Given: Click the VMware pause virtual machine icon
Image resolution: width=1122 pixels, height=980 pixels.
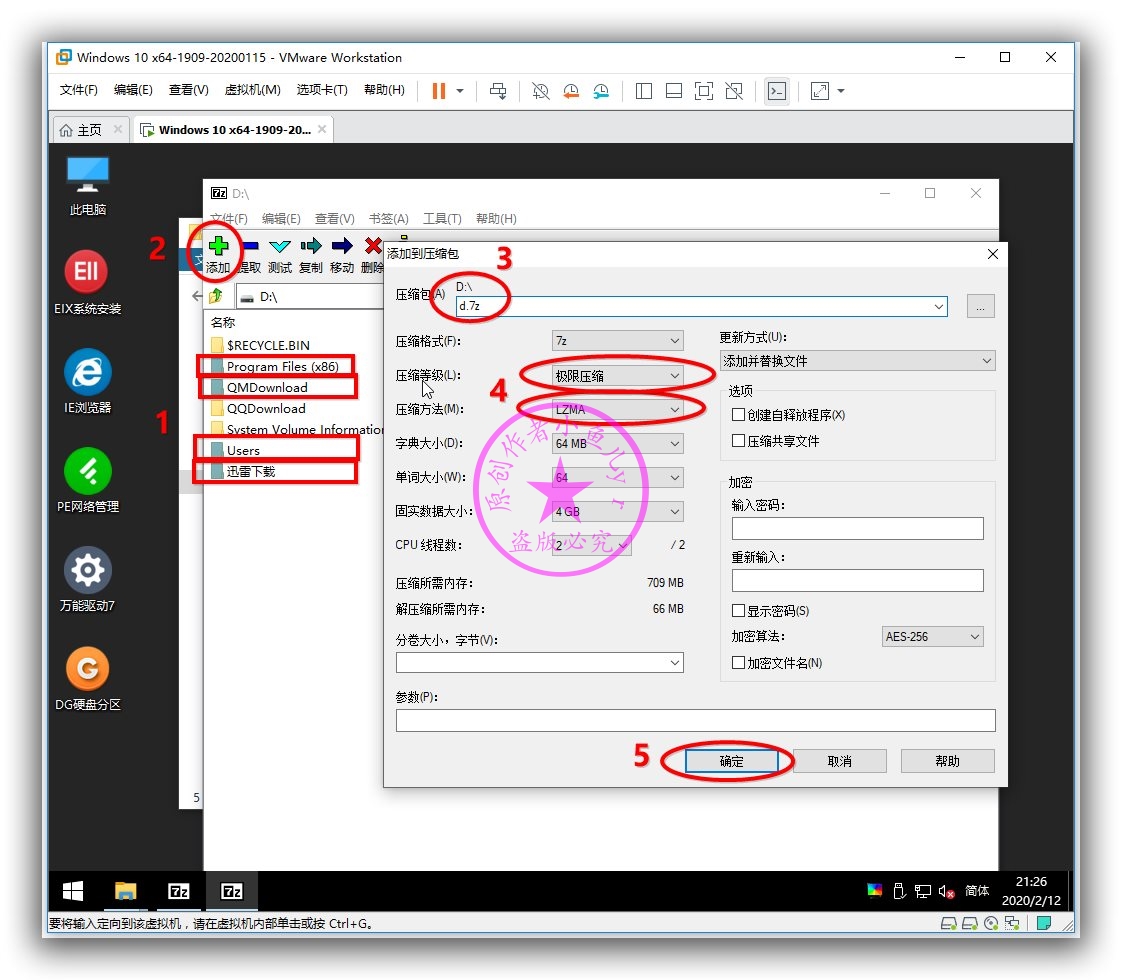Looking at the screenshot, I should click(x=440, y=90).
